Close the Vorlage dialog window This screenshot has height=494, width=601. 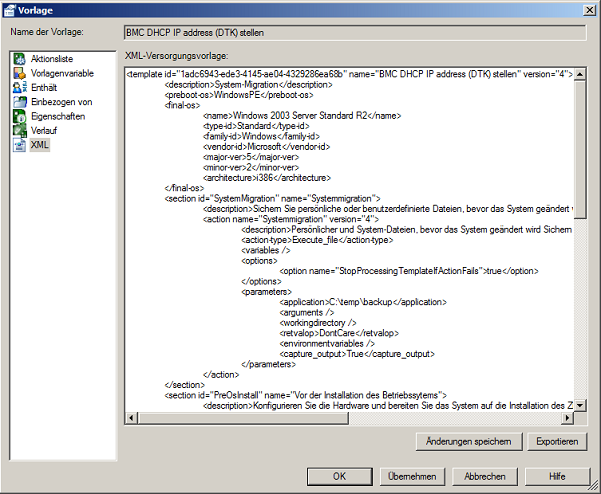click(588, 9)
